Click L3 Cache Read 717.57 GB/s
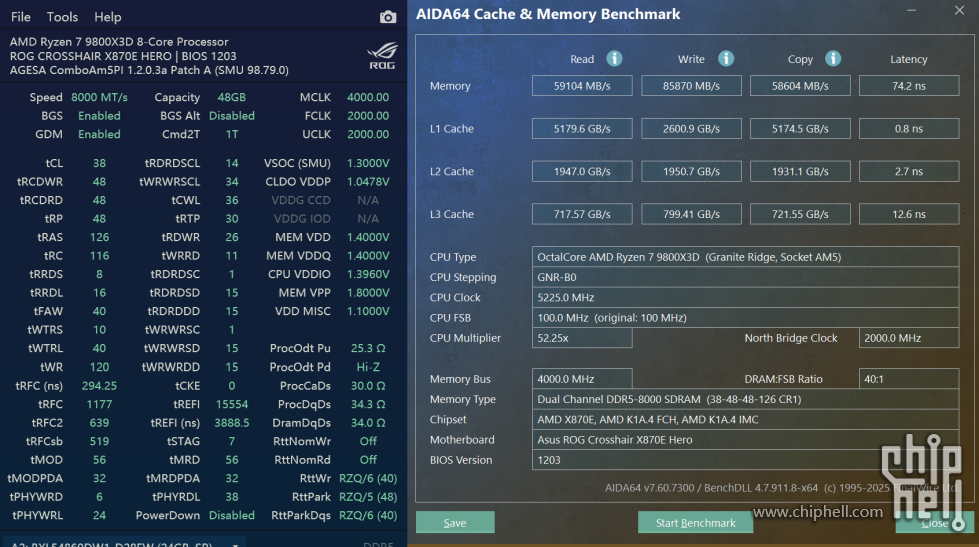The image size is (979, 547). [582, 214]
